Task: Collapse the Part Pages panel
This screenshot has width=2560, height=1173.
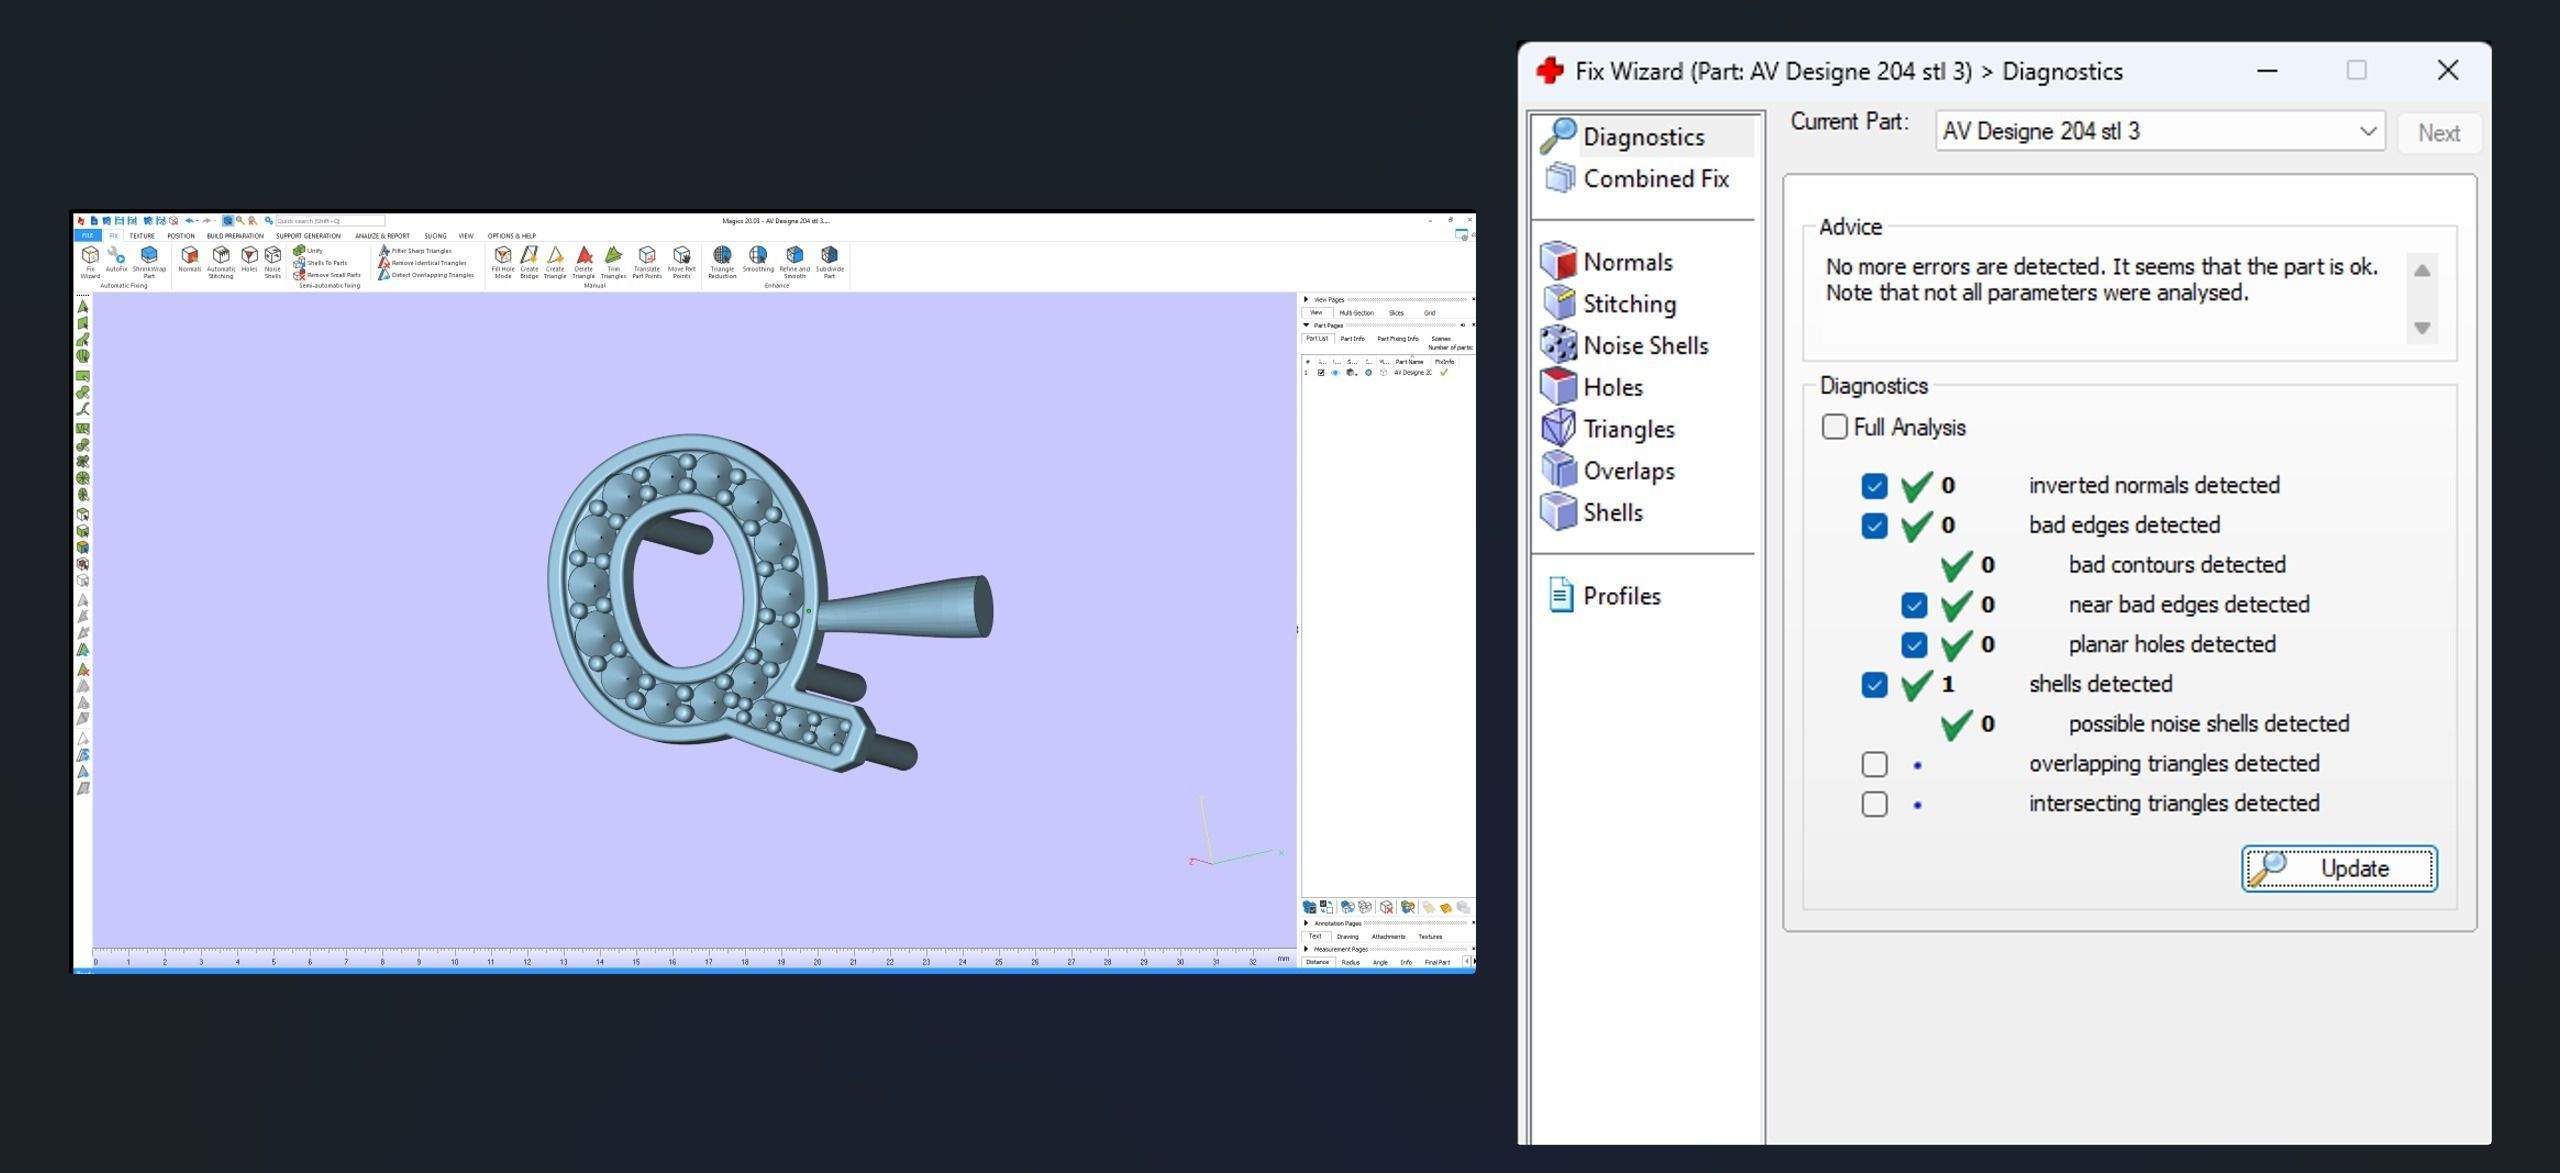Action: (1306, 325)
